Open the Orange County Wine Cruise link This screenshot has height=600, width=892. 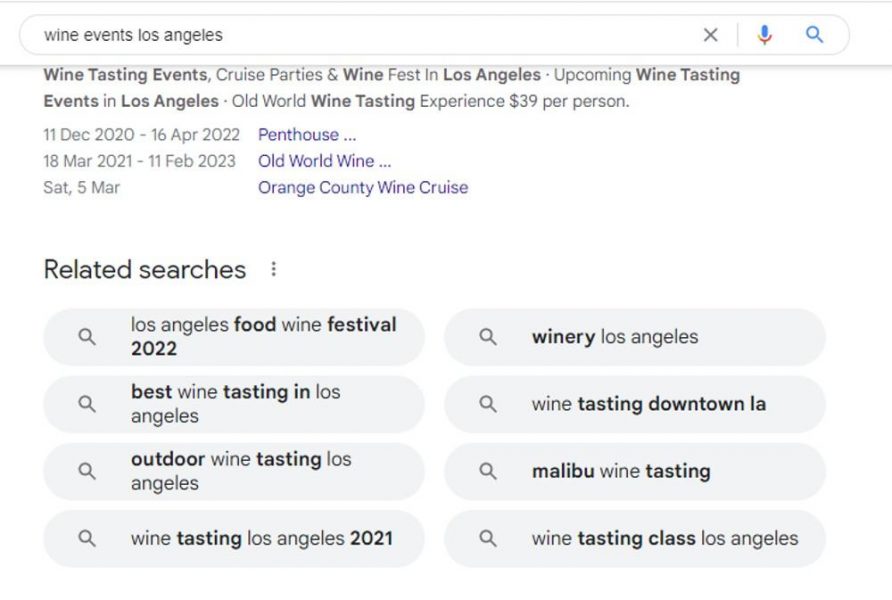(363, 188)
